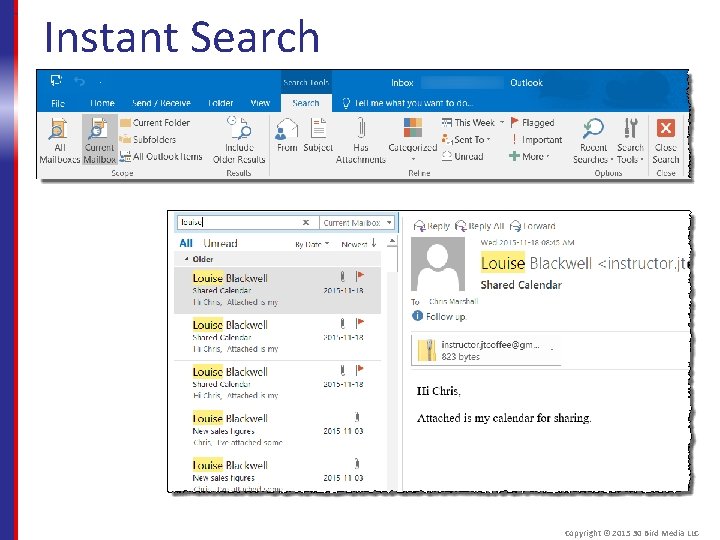The height and width of the screenshot is (540, 720).
Task: Switch to the Home tab
Action: coord(102,103)
